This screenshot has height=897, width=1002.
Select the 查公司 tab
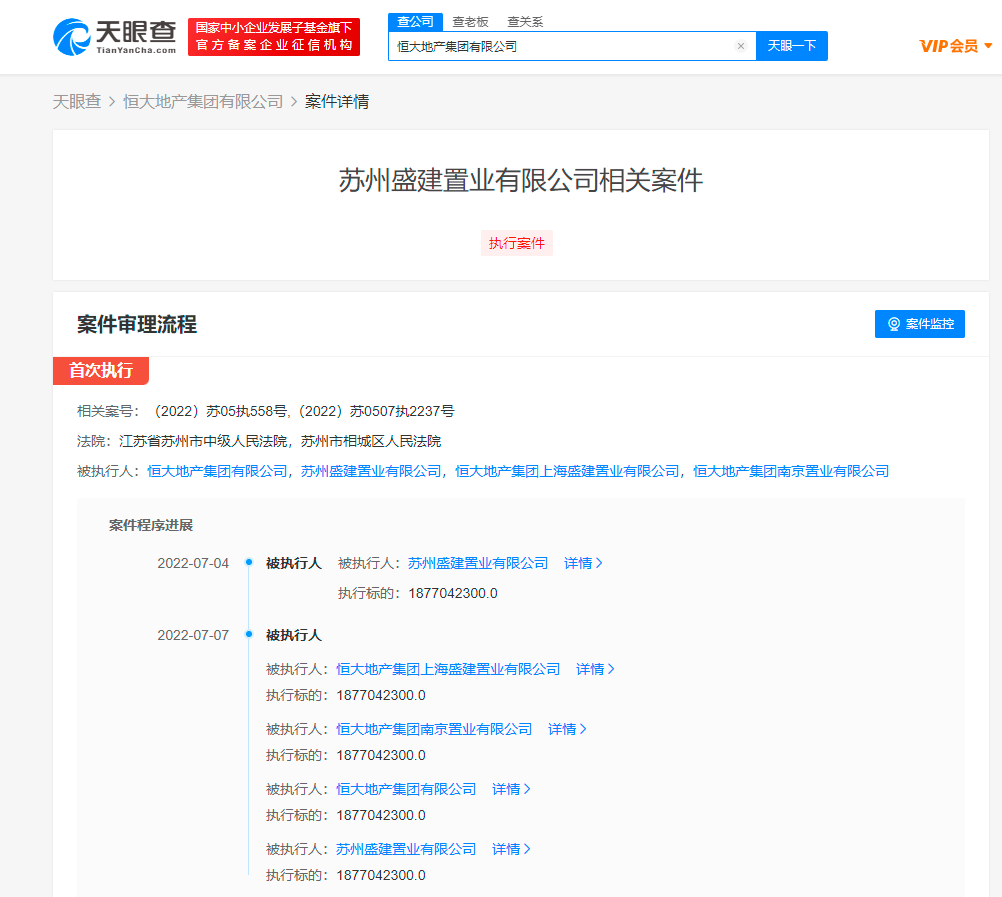[414, 21]
